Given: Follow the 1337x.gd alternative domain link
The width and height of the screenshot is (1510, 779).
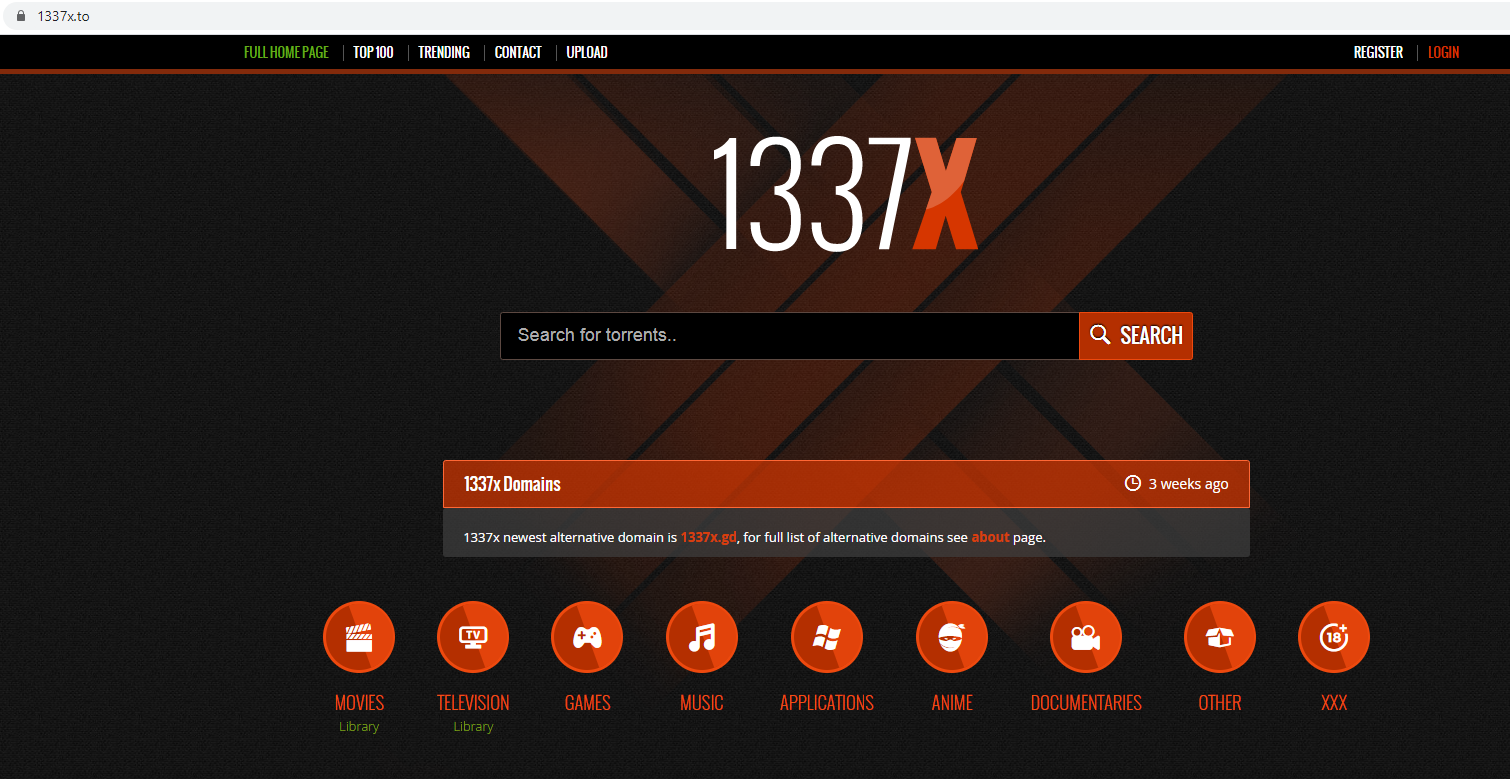Looking at the screenshot, I should click(x=708, y=537).
